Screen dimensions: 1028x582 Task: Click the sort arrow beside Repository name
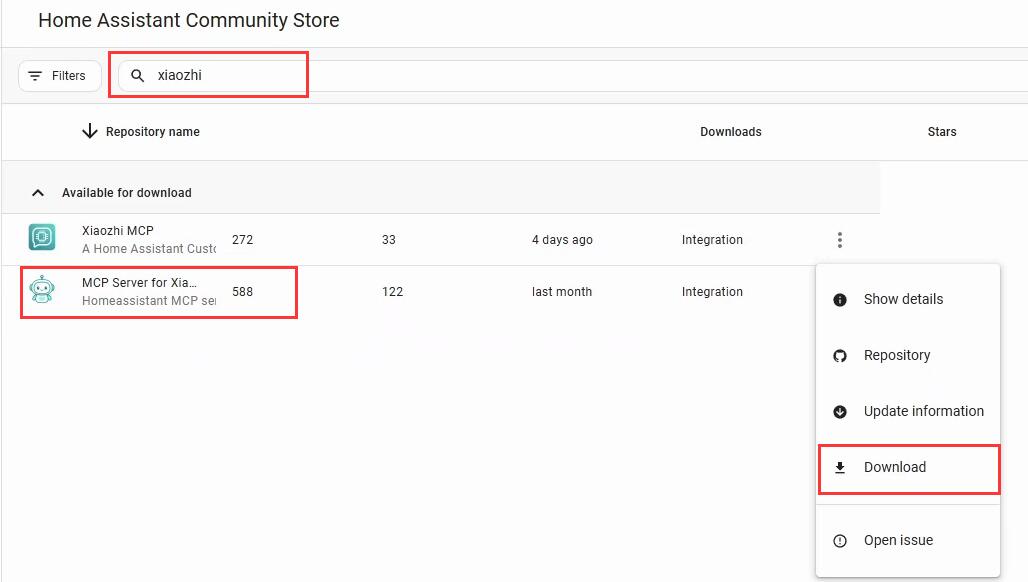coord(90,131)
